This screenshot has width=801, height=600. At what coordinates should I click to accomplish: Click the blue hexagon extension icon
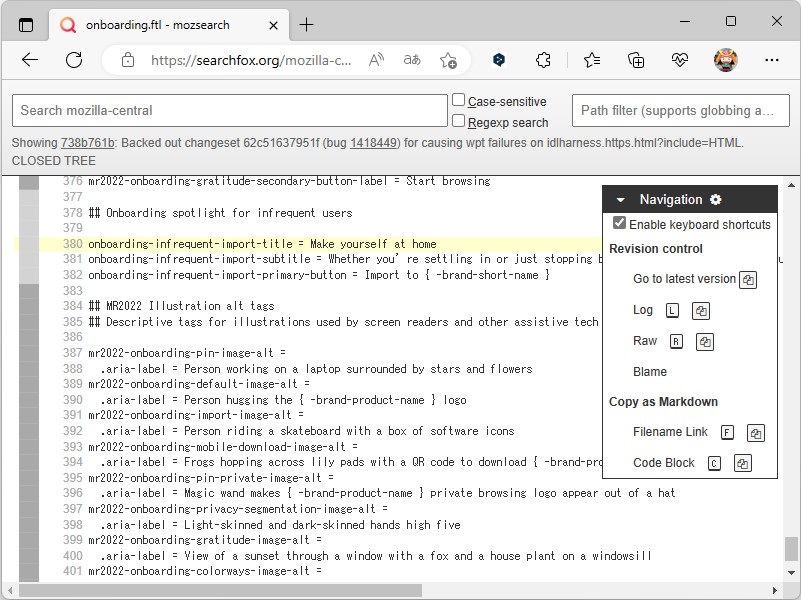(x=499, y=60)
